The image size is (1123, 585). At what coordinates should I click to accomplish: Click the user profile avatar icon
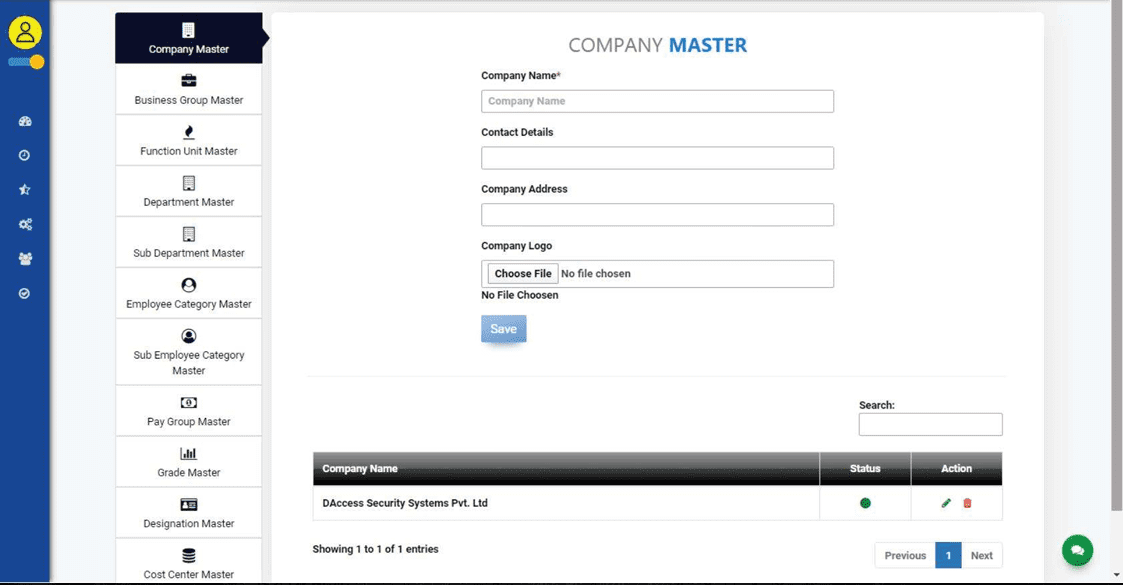[24, 32]
